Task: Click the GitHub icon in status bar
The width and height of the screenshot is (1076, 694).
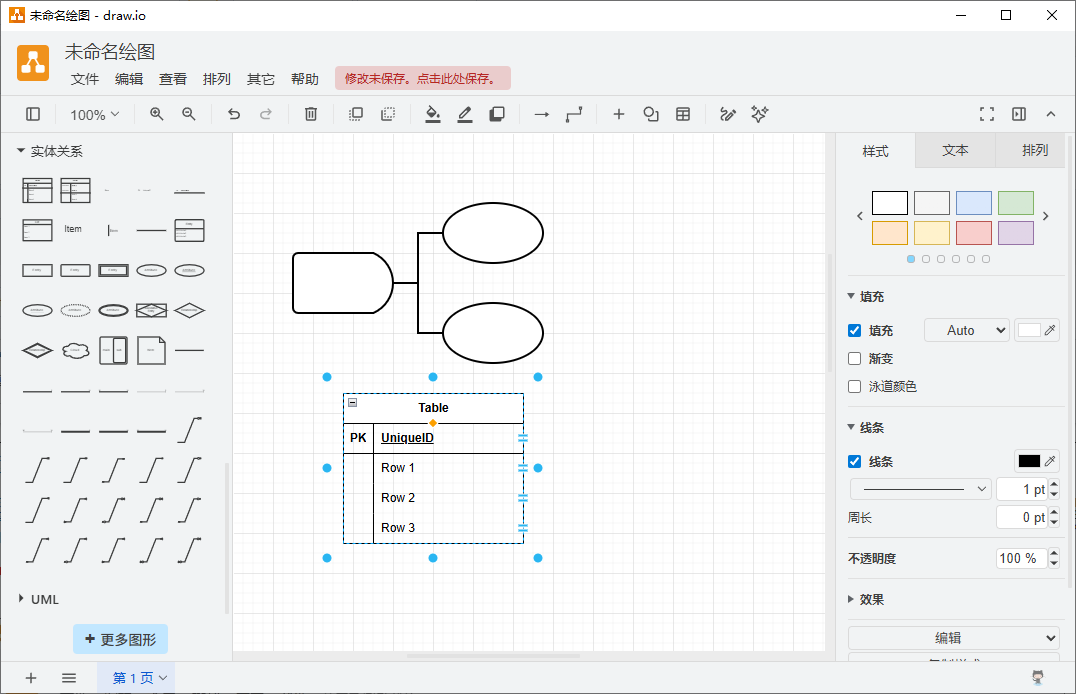Action: pos(1038,678)
